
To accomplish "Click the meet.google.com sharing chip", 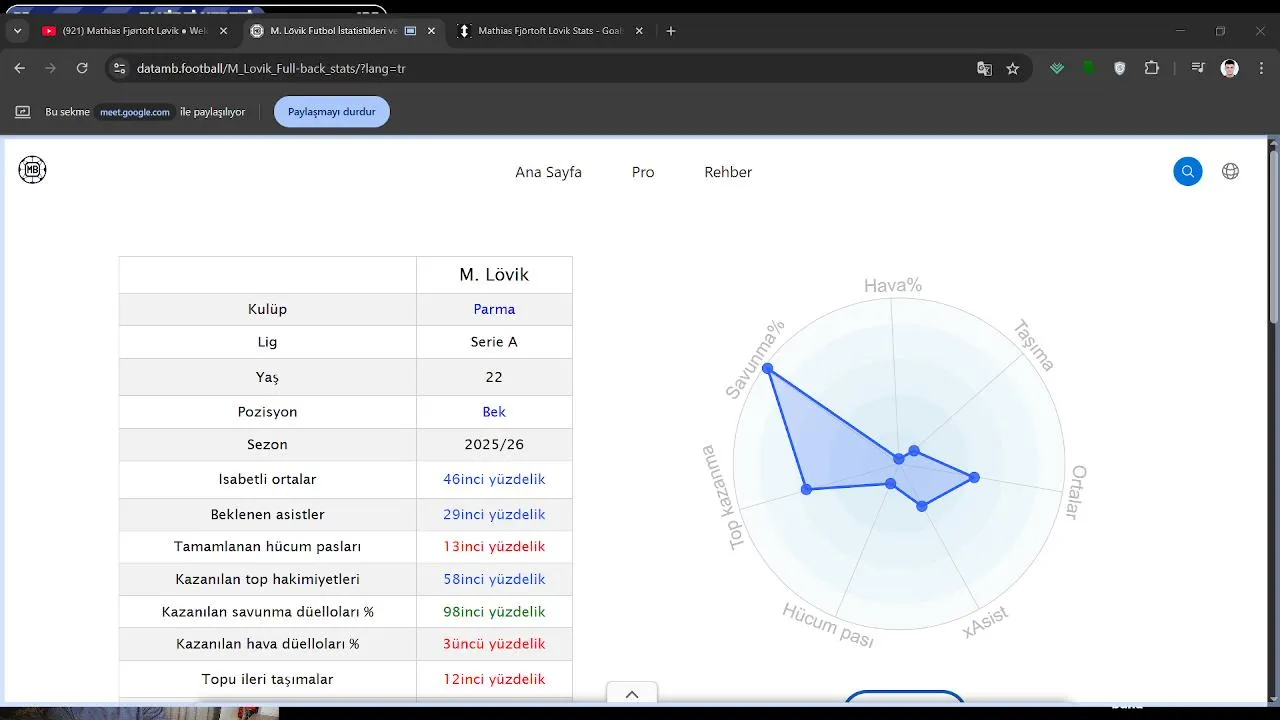I will point(135,112).
